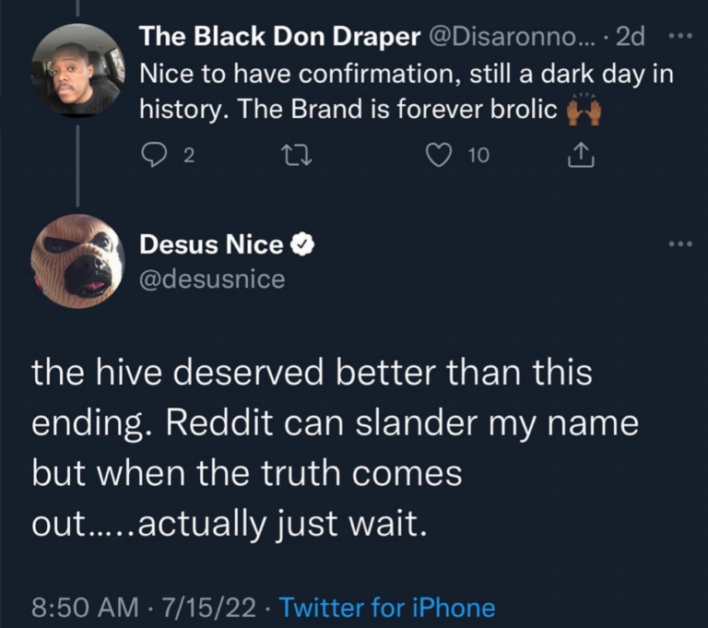Image resolution: width=708 pixels, height=628 pixels.
Task: Click the 8:50 AM 7/15/22 timestamp
Action: pyautogui.click(x=144, y=607)
